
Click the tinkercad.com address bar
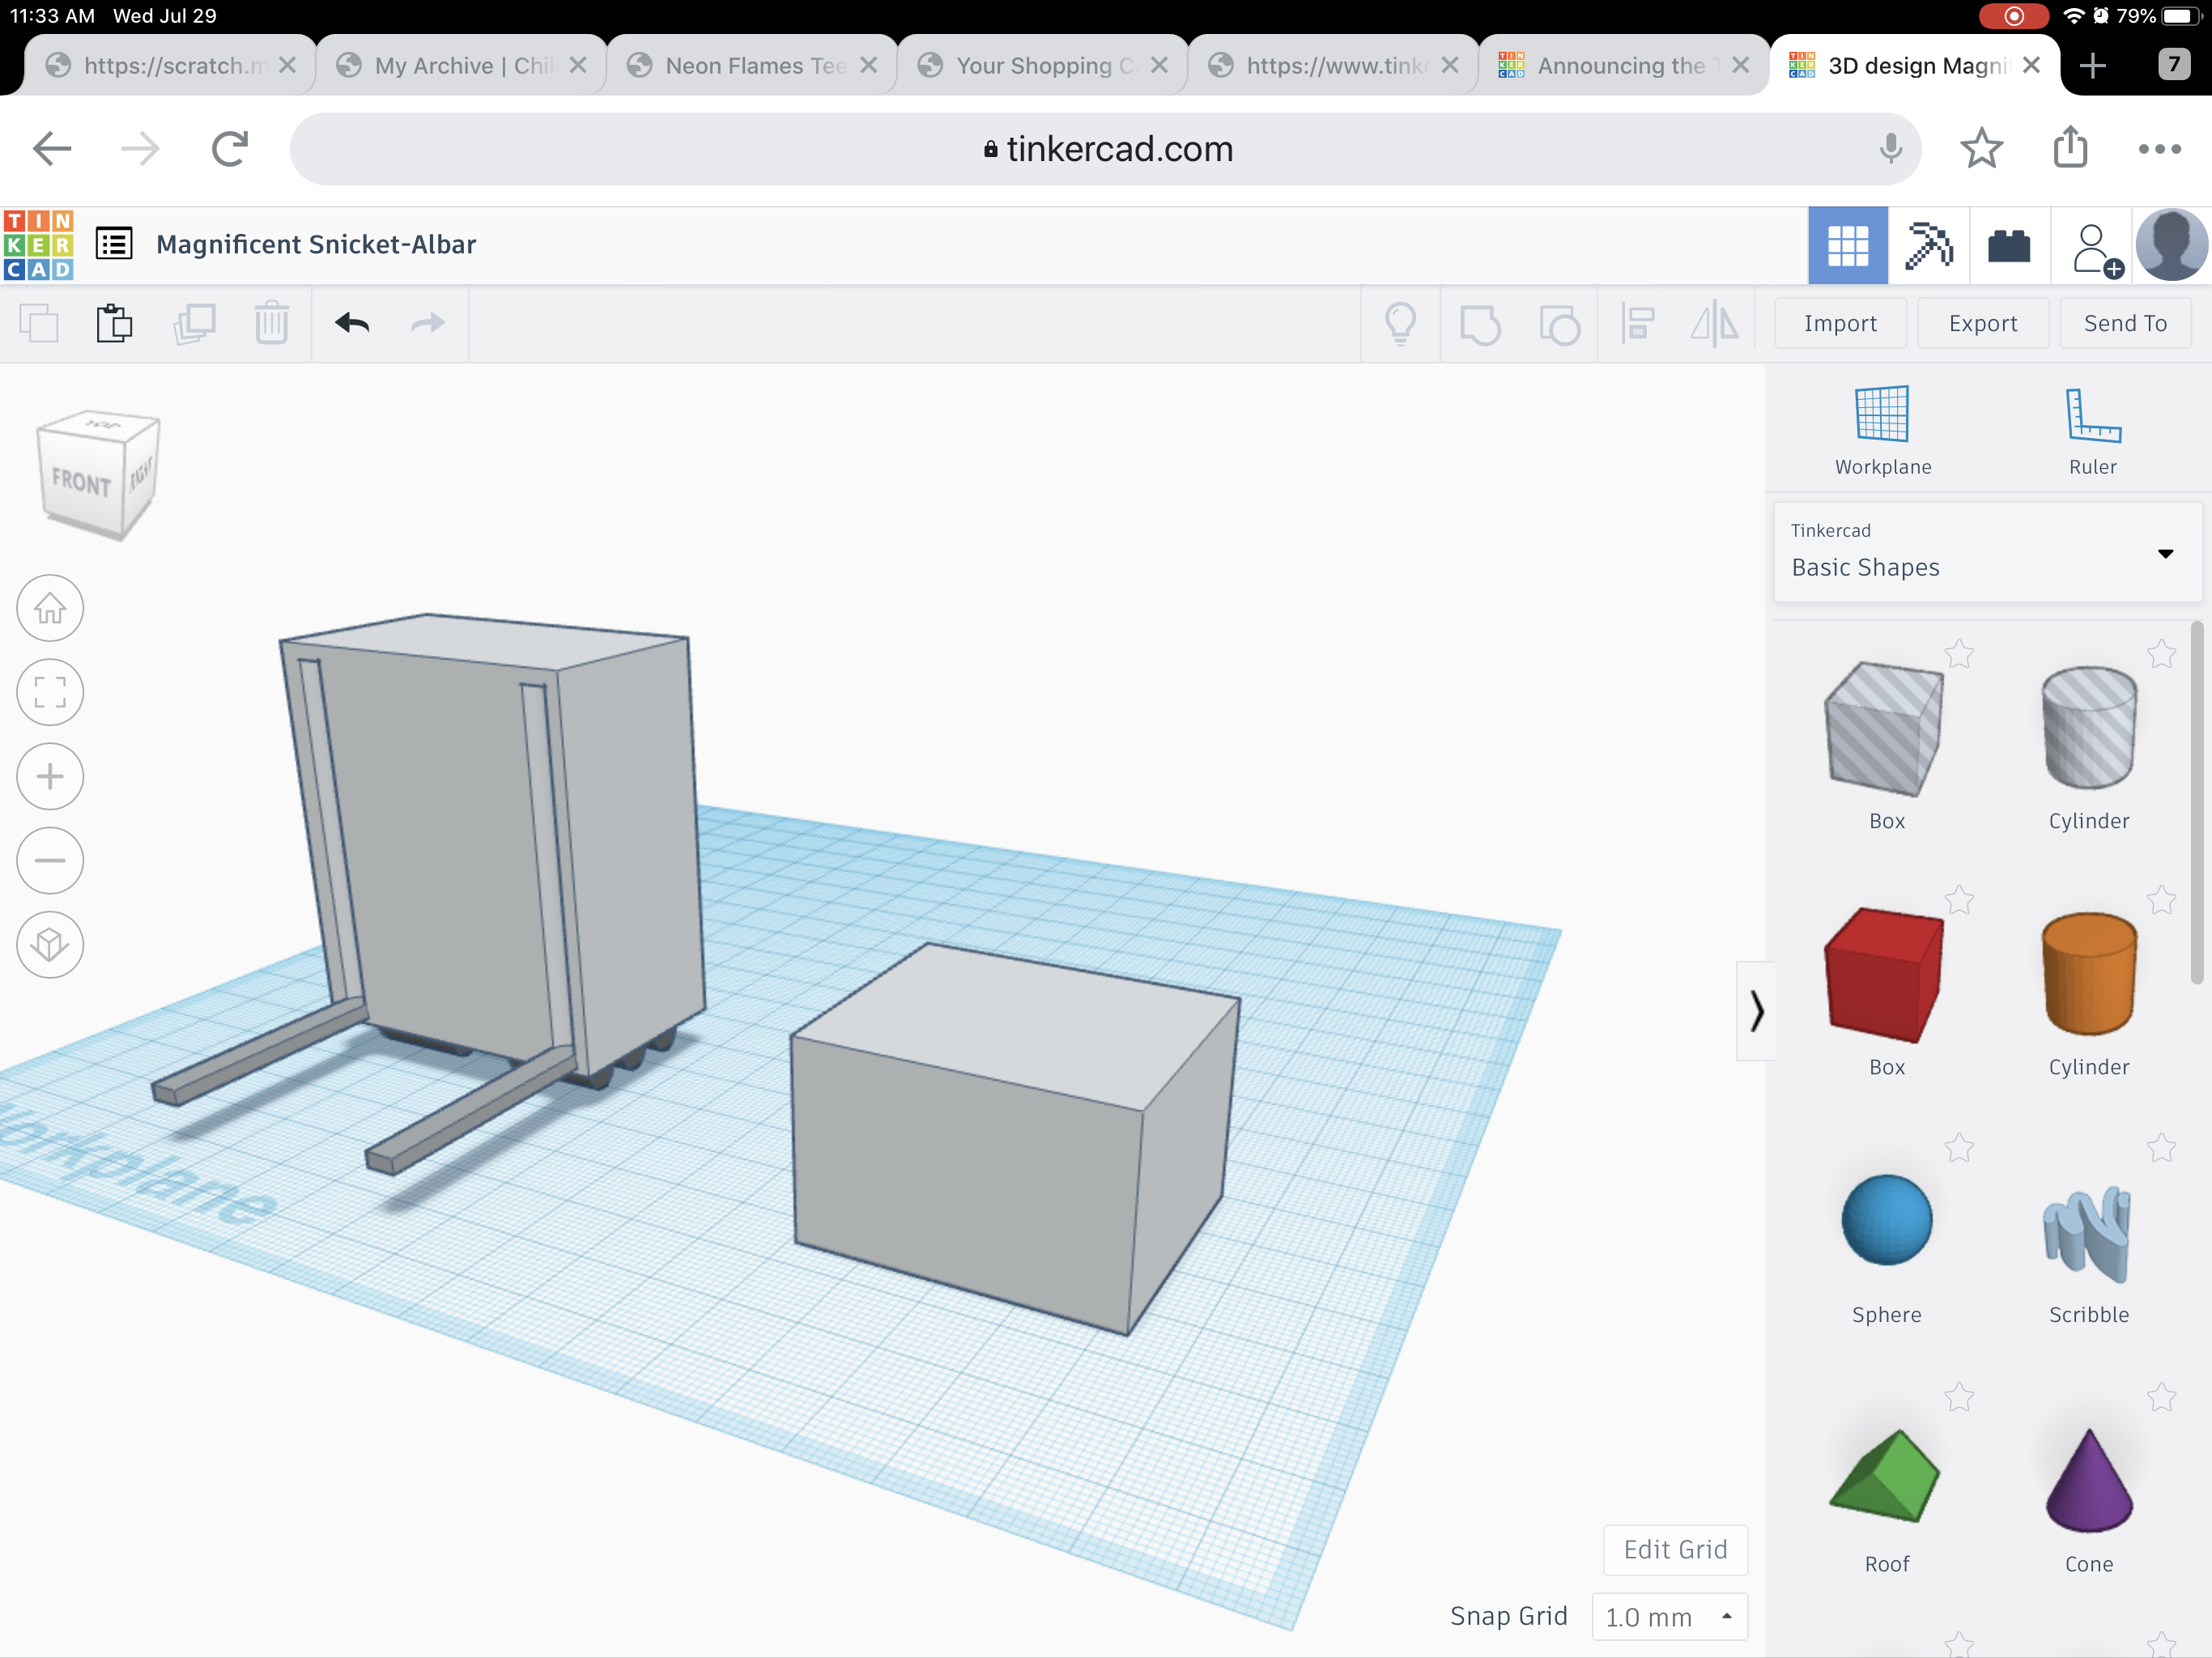[1105, 149]
